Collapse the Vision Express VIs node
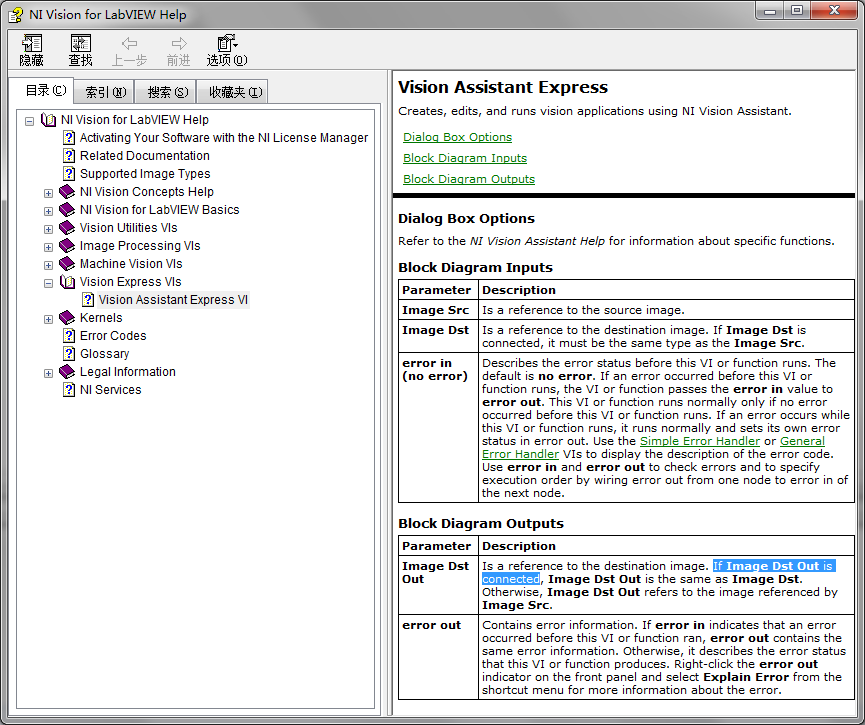Screen dimensions: 865x725 click(x=49, y=283)
